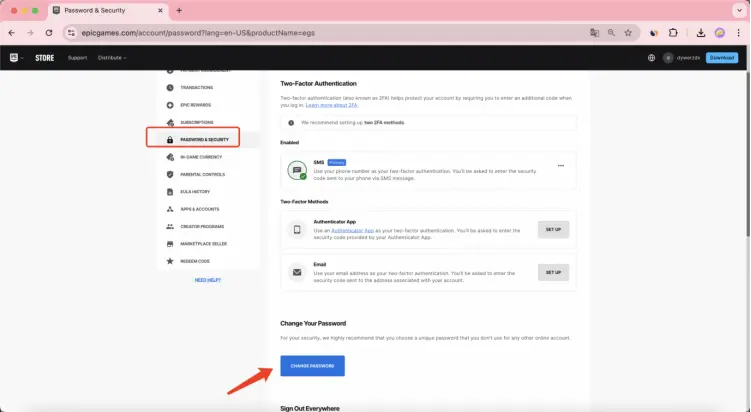Image resolution: width=751 pixels, height=412 pixels.
Task: Click the EULA History document icon
Action: [170, 192]
